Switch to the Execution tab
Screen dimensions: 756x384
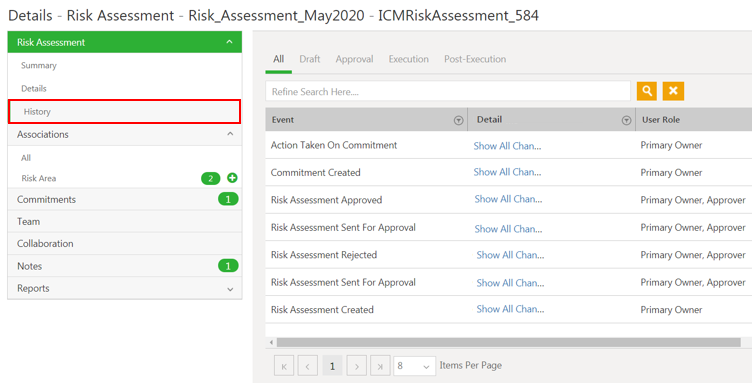point(409,59)
